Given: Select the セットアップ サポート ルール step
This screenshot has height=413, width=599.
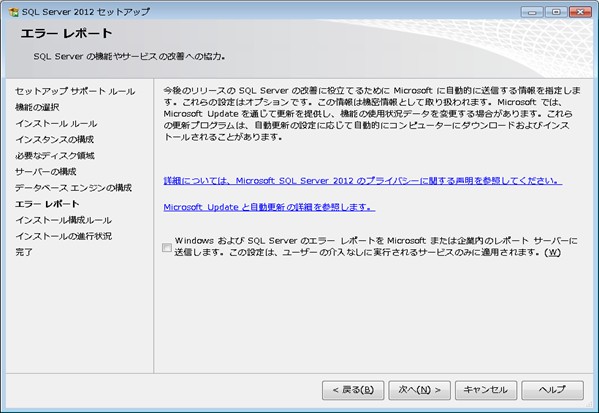Looking at the screenshot, I should (75, 91).
